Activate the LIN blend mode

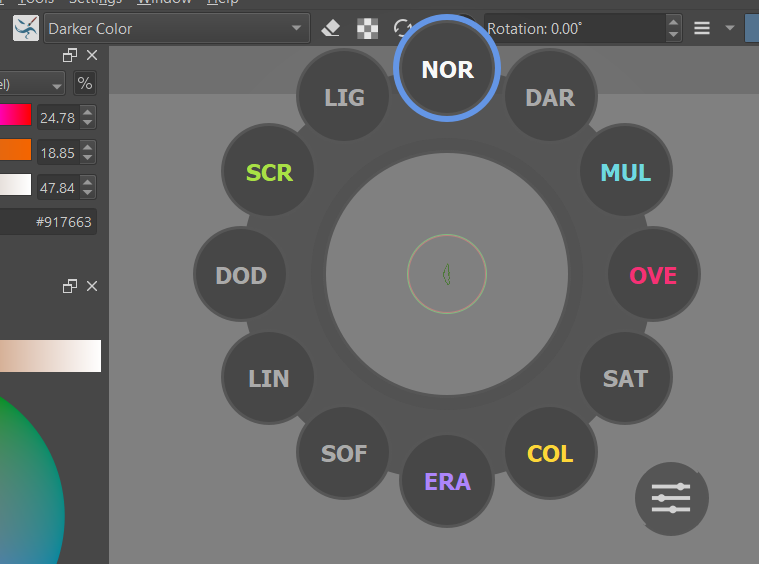click(x=269, y=378)
